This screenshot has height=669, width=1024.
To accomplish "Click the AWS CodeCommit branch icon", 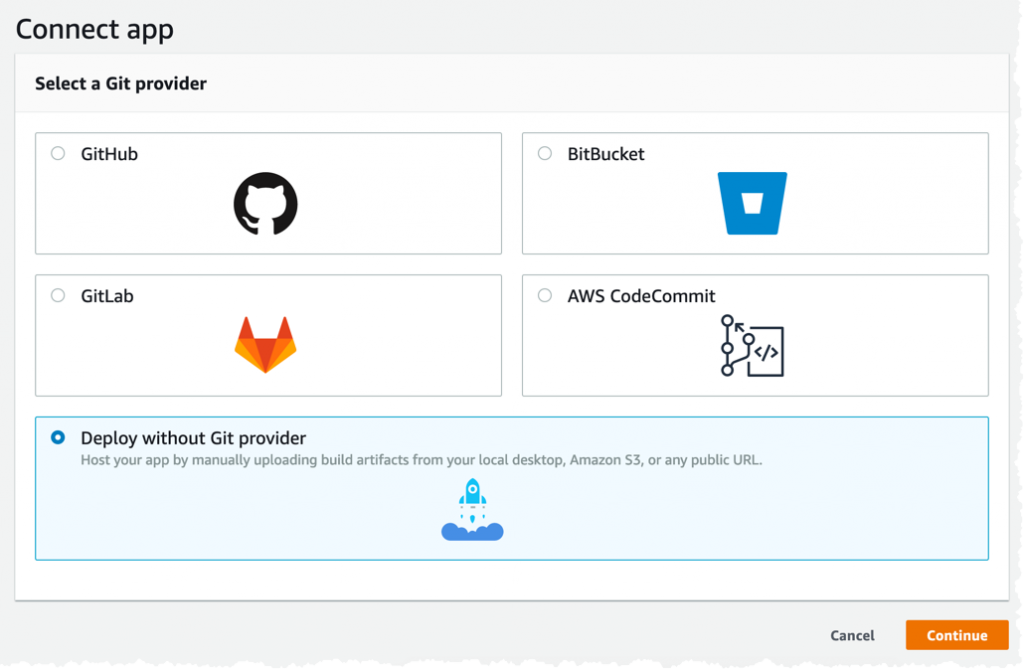I will click(x=752, y=346).
